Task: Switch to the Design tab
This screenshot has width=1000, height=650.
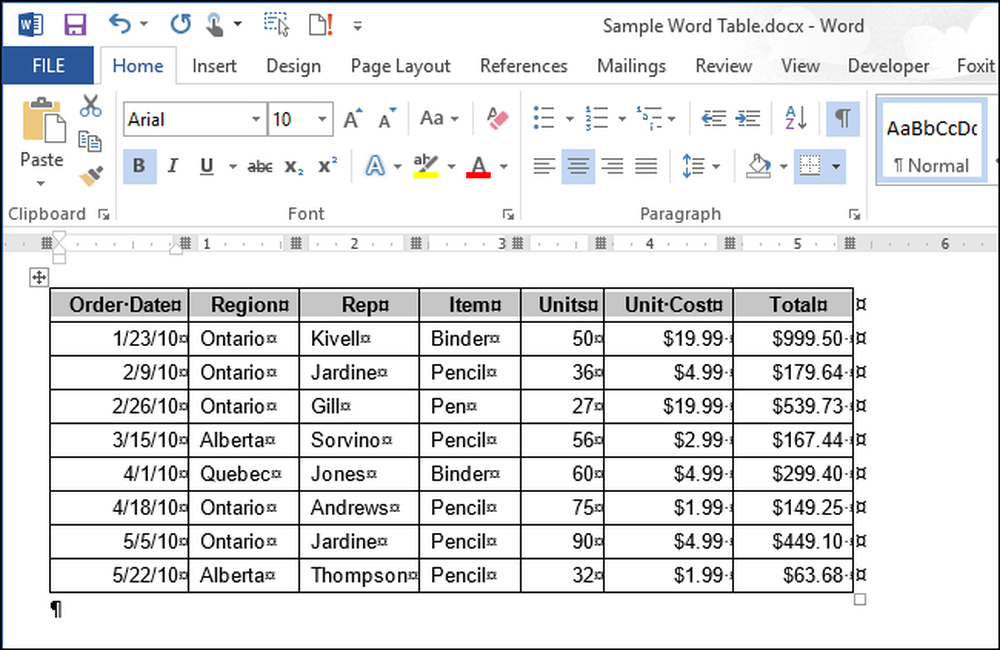Action: click(293, 66)
